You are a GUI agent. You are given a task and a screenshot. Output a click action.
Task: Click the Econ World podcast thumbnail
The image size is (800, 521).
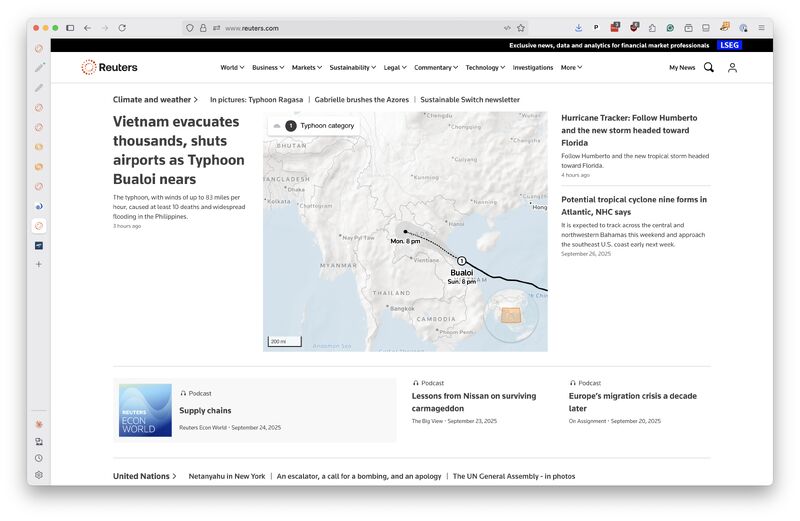pos(145,410)
